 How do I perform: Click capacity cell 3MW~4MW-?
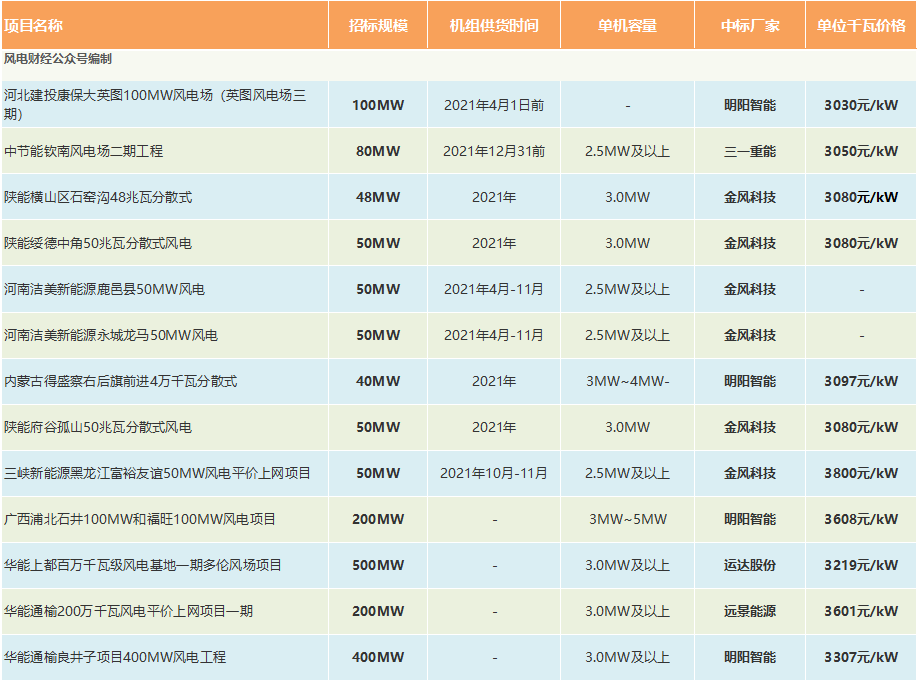tap(628, 381)
